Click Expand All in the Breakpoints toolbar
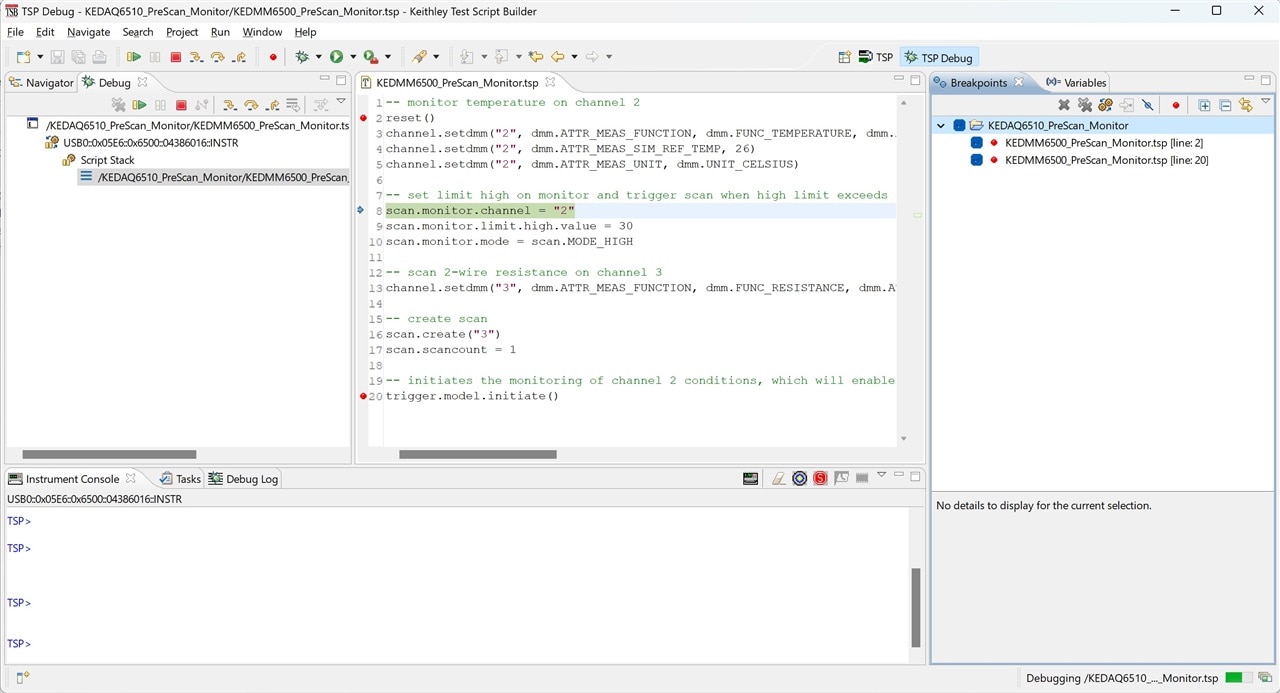The width and height of the screenshot is (1280, 693). [x=1204, y=105]
